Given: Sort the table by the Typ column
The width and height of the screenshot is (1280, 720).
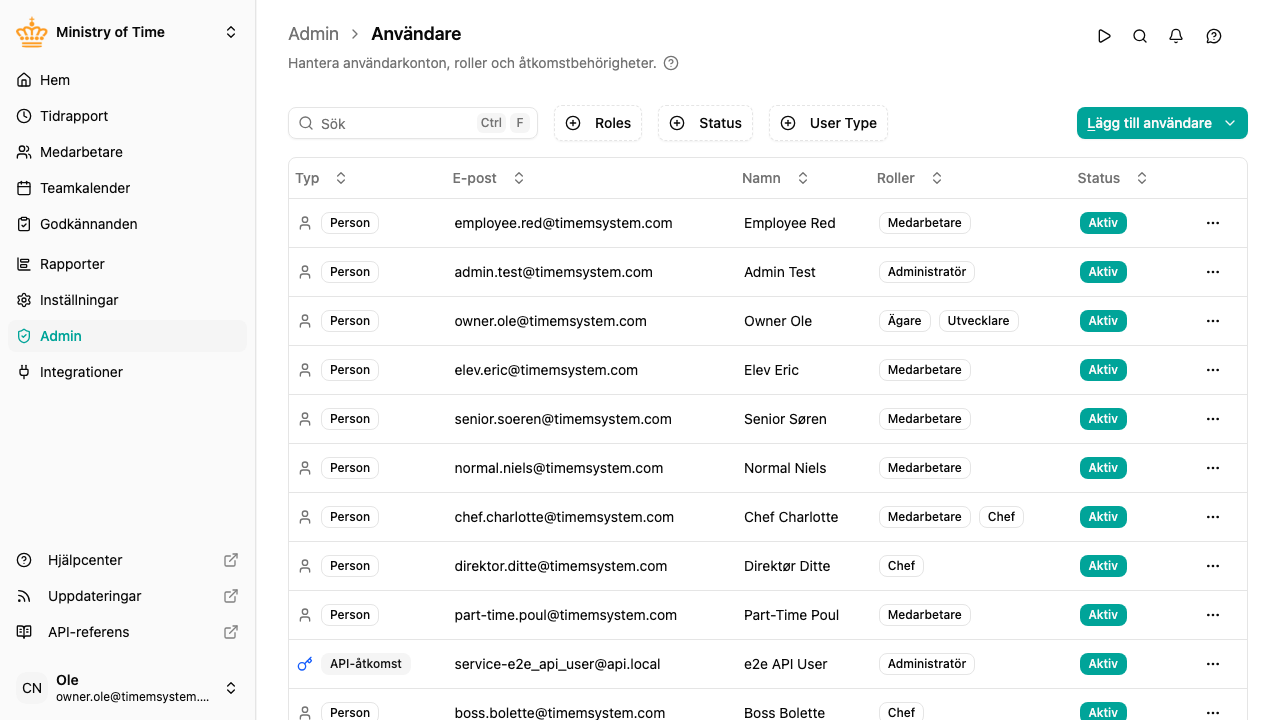Looking at the screenshot, I should pos(321,178).
